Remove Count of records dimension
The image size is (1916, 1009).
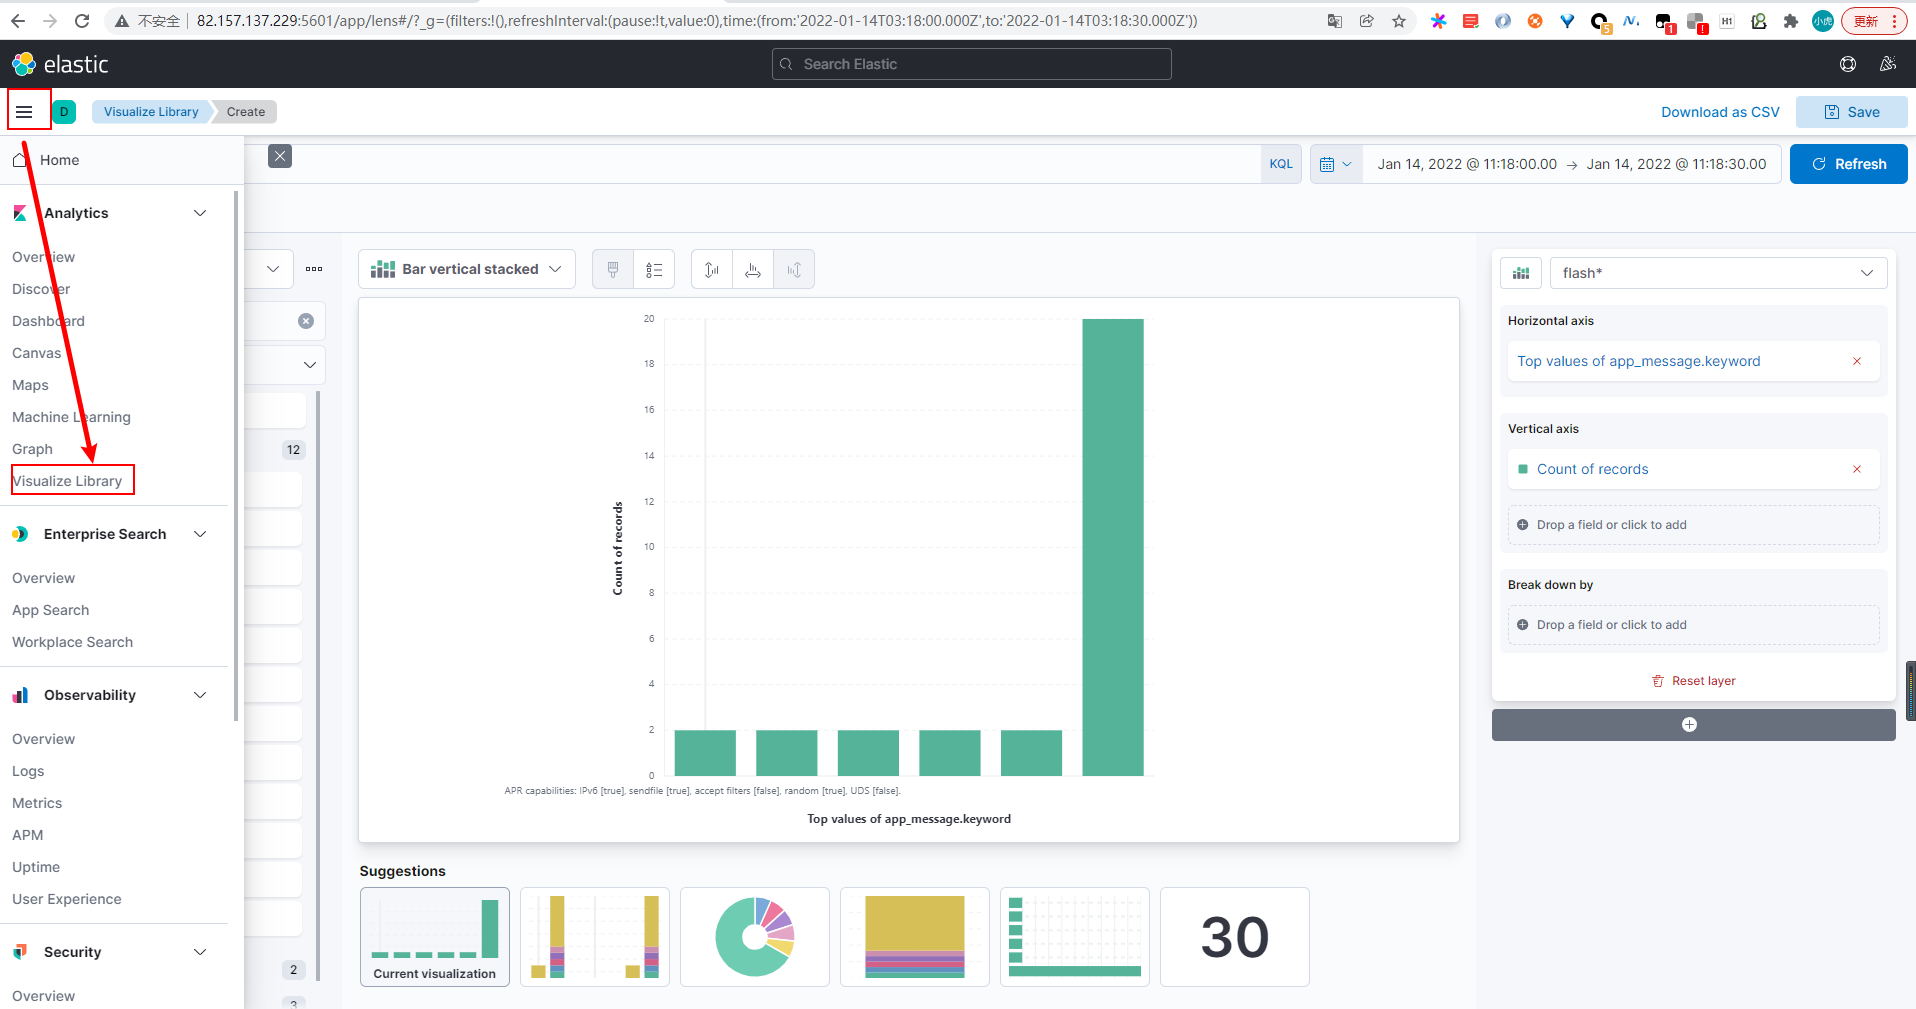pos(1857,469)
